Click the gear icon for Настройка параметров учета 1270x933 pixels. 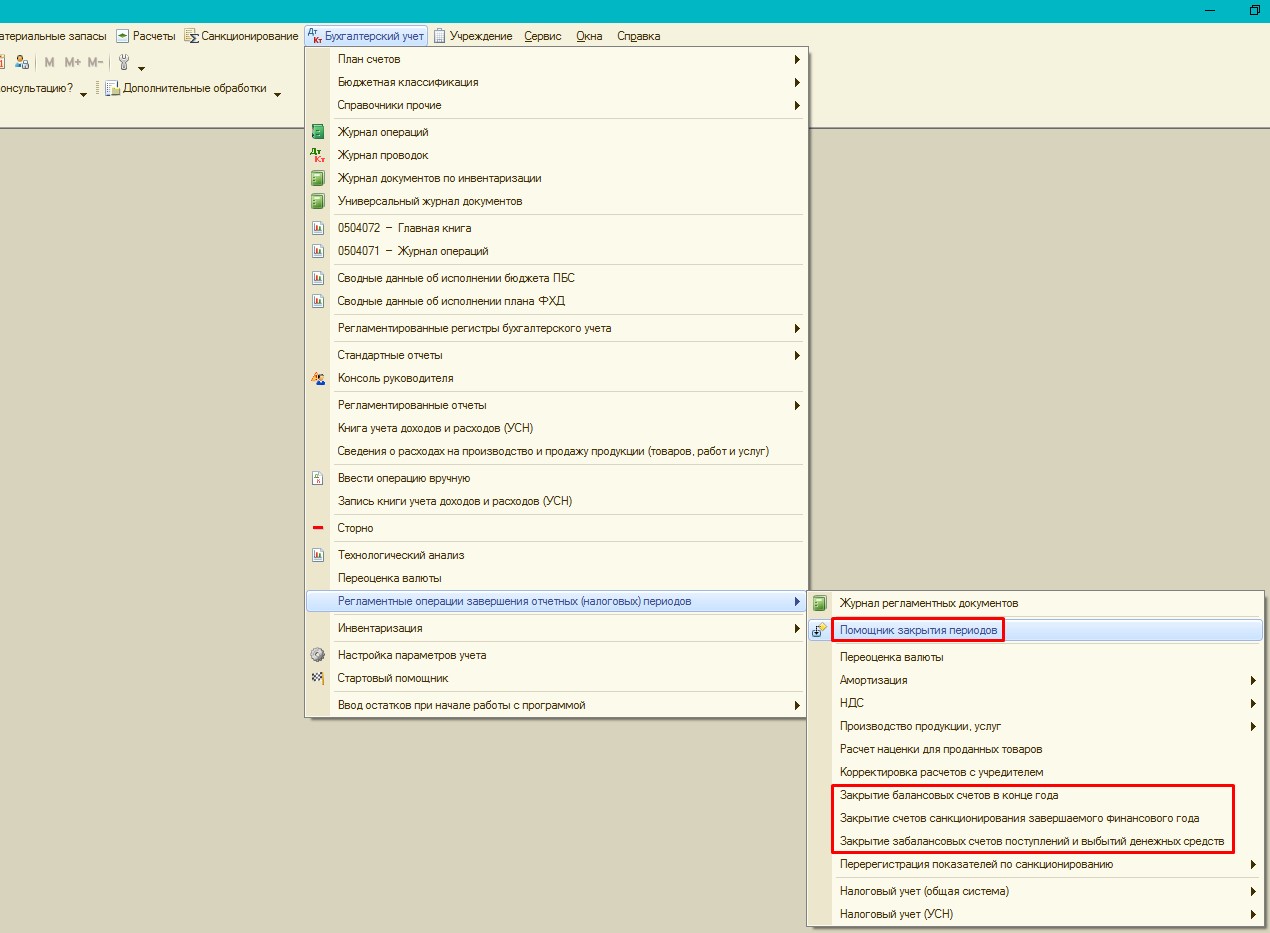318,655
